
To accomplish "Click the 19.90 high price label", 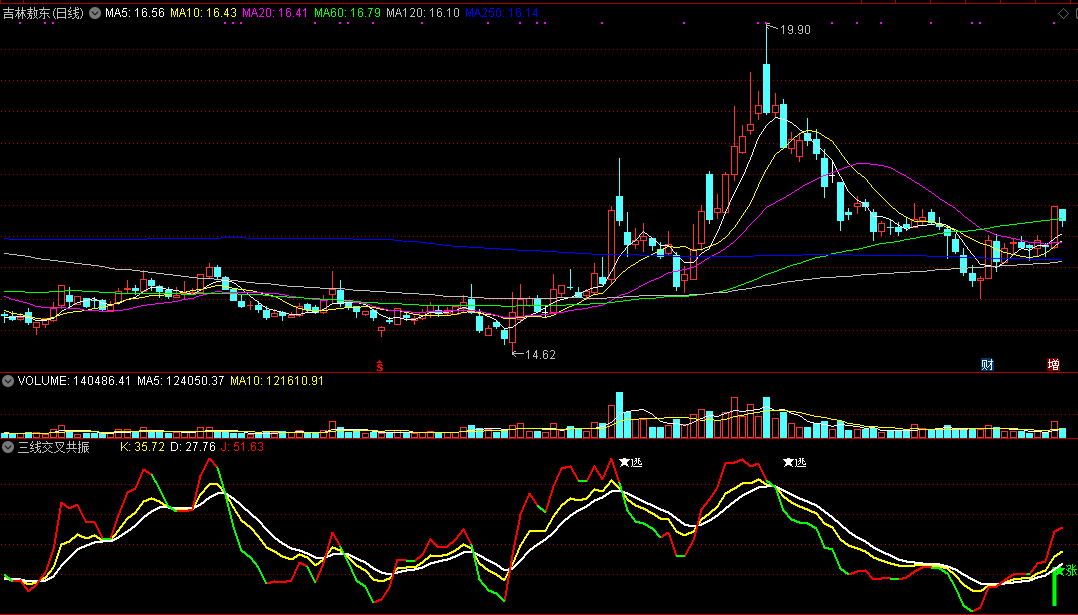I will [795, 30].
